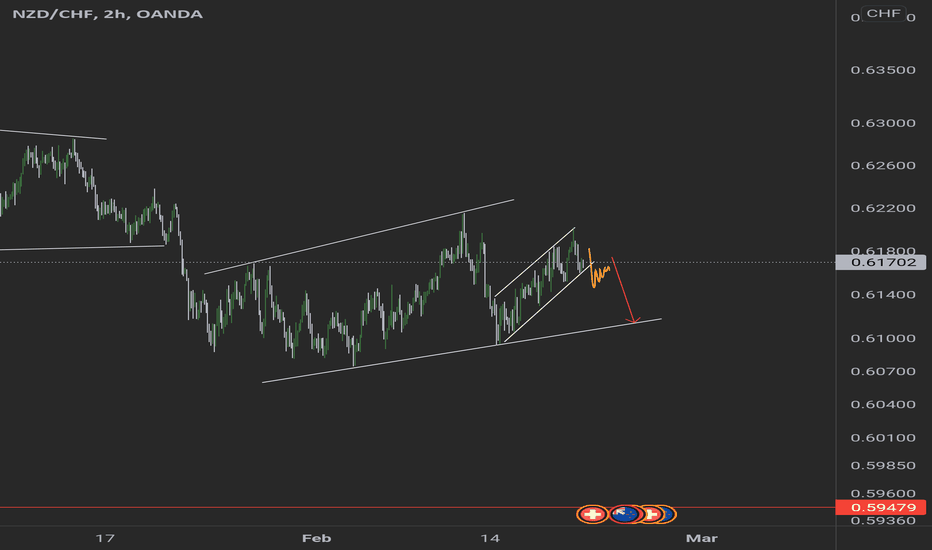Click the 17 date label on time axis
Screen dimensions: 932x550
105,538
